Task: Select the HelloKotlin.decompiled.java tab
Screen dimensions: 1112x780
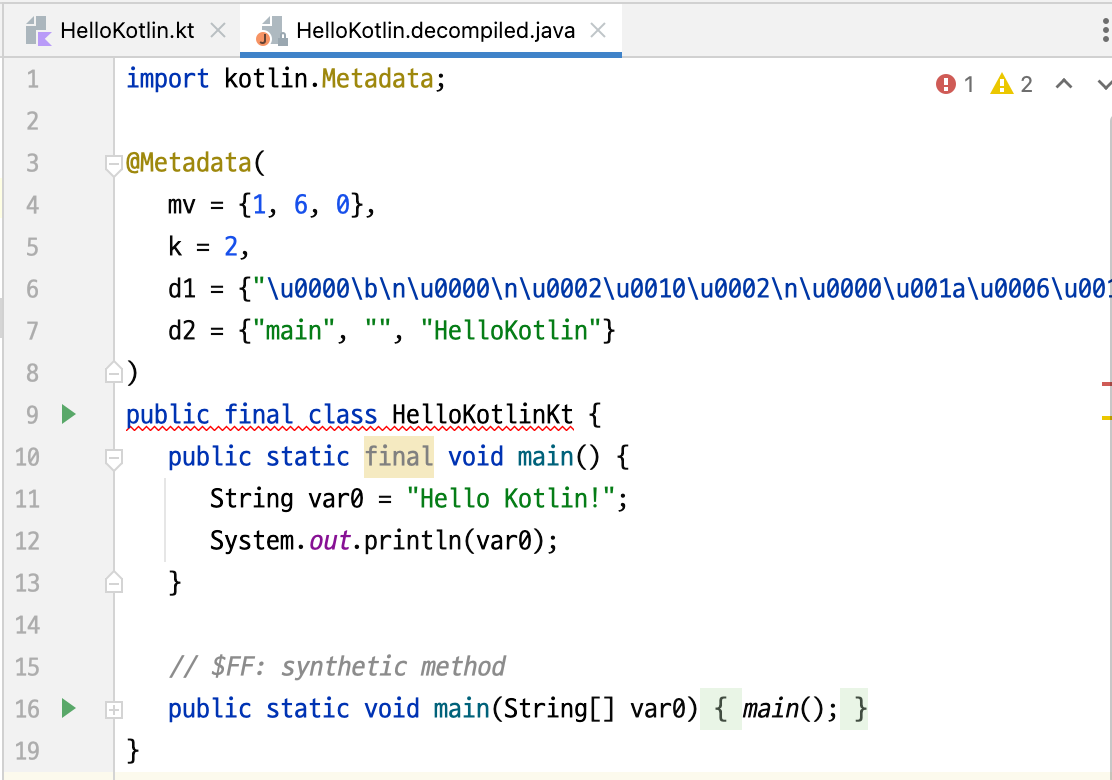Action: (430, 30)
